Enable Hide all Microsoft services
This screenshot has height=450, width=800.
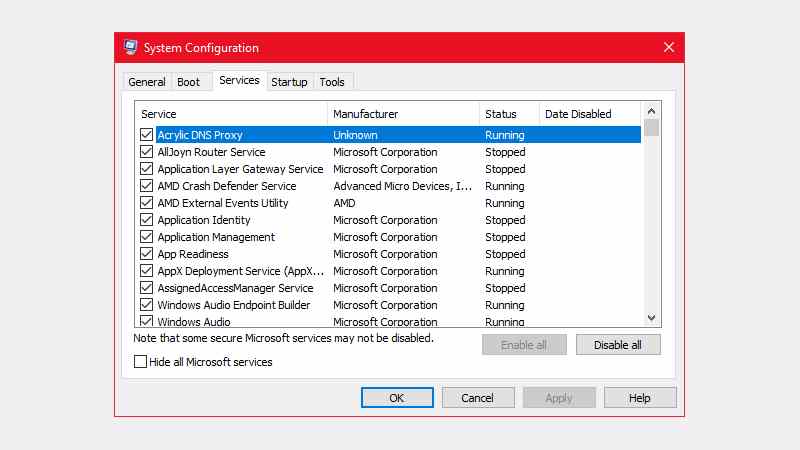click(x=140, y=362)
